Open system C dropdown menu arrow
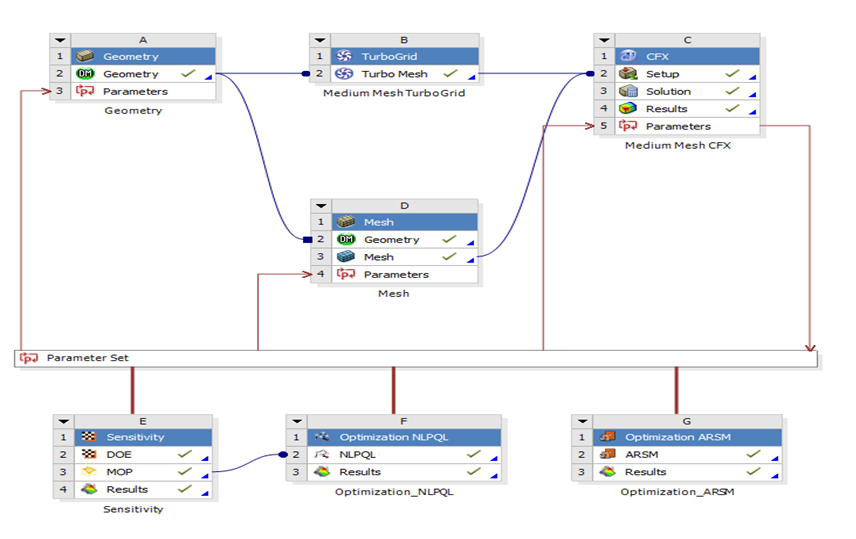The height and width of the screenshot is (539, 856). (x=604, y=40)
